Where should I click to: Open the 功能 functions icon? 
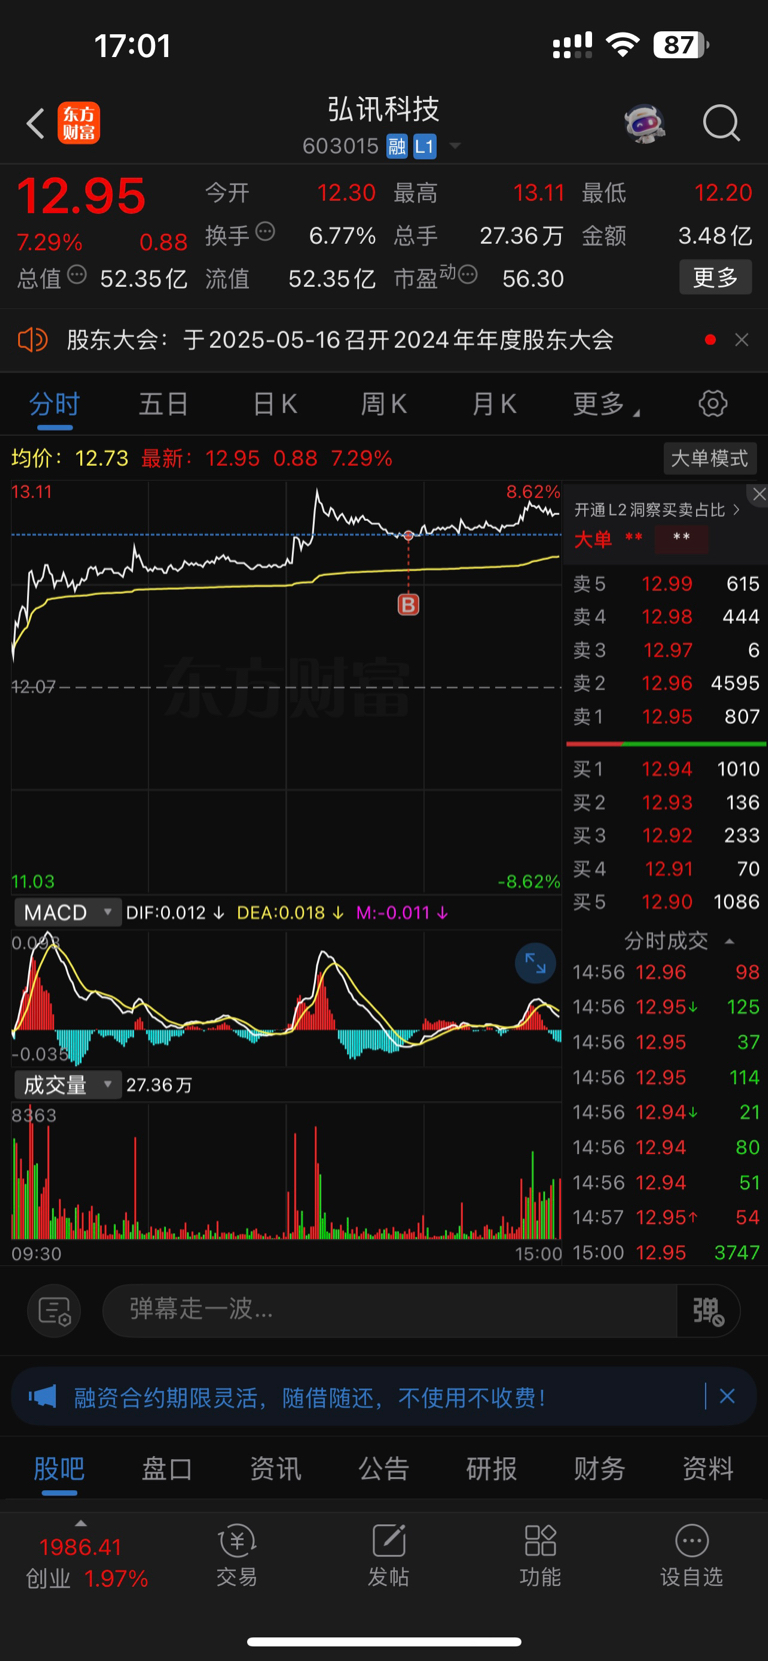pyautogui.click(x=540, y=1556)
